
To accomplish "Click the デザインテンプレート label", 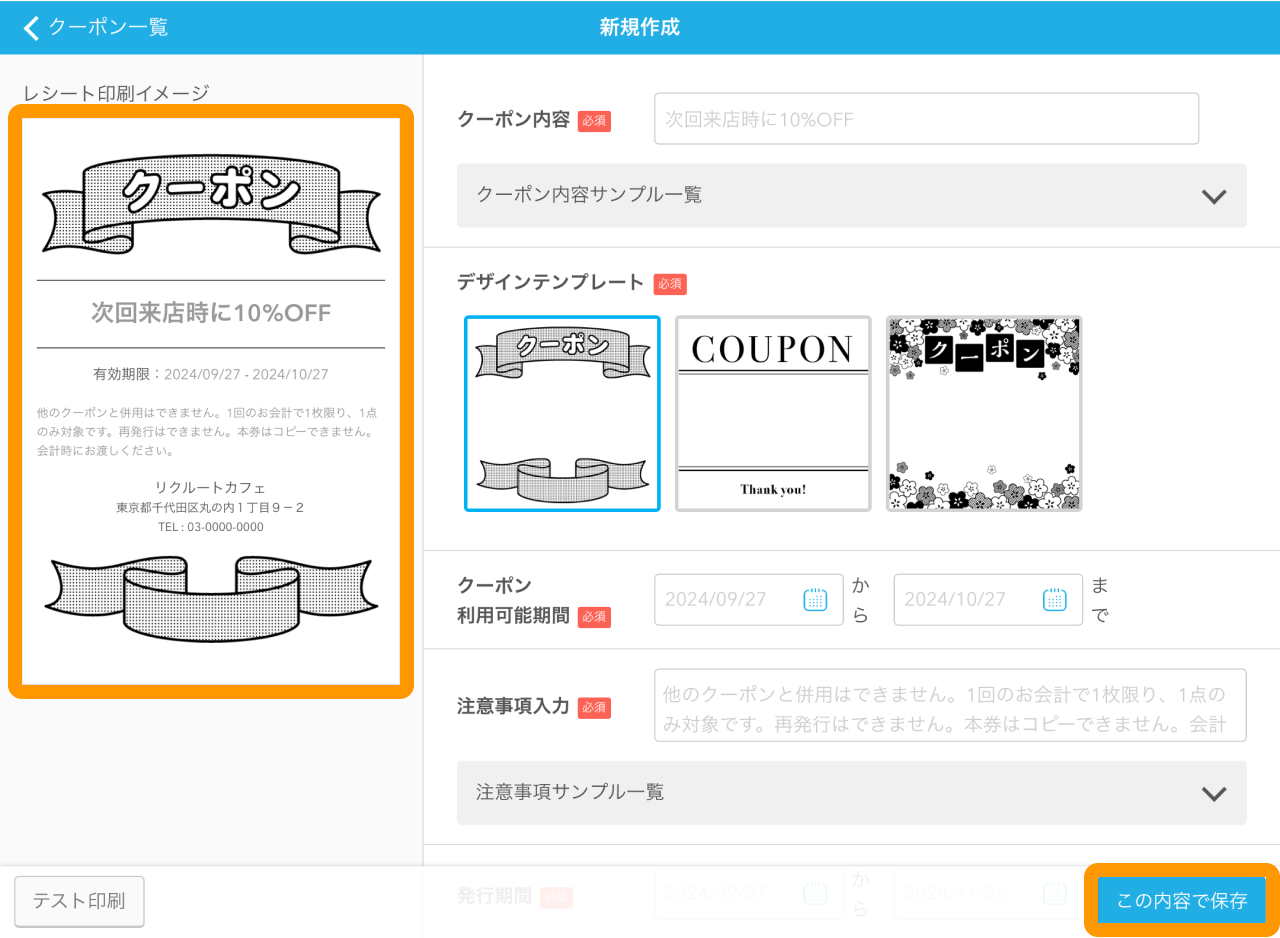I will coord(551,283).
